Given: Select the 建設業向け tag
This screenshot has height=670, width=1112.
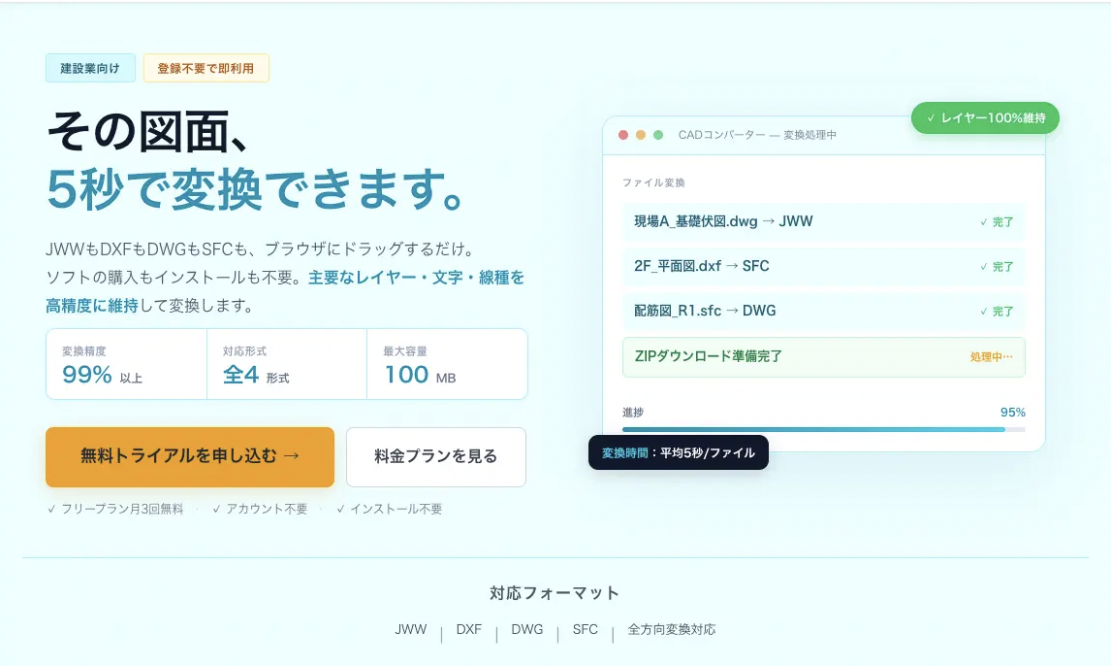Looking at the screenshot, I should (90, 68).
